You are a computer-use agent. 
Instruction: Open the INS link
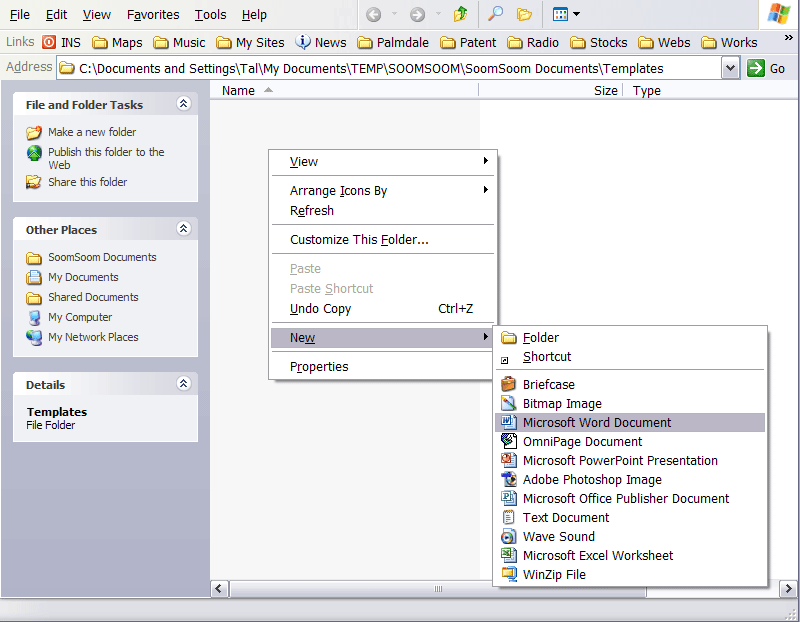point(61,42)
